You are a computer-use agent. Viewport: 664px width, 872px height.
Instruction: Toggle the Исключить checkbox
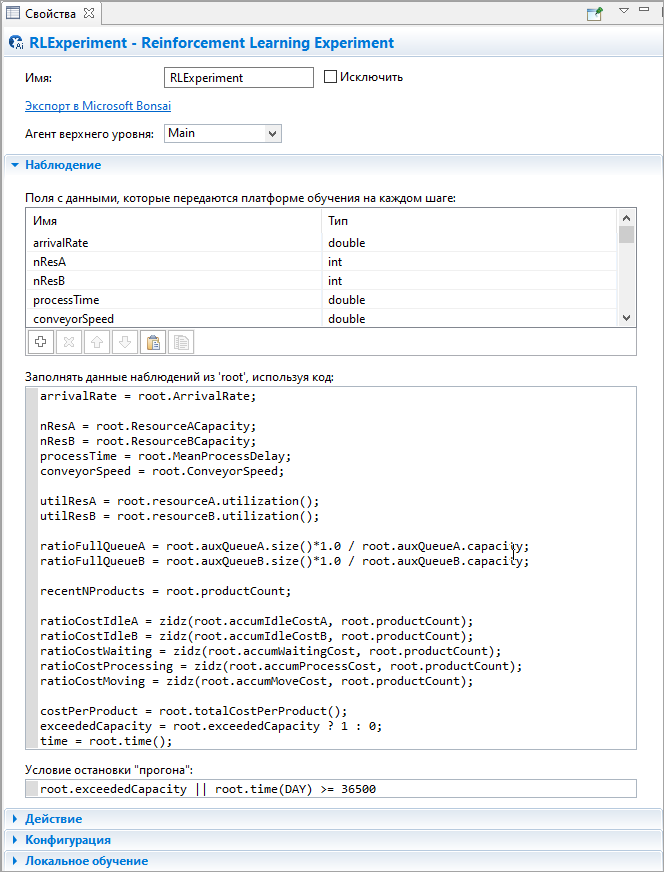coord(330,77)
